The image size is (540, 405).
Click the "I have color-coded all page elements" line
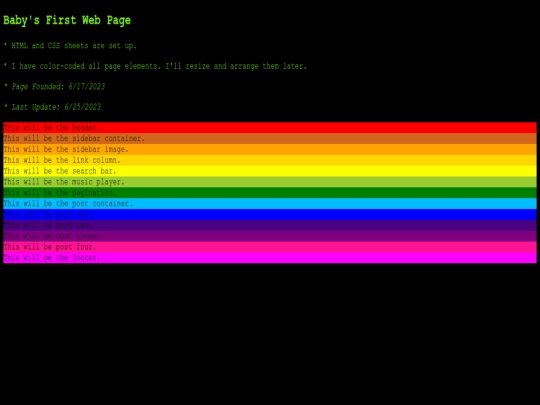point(155,66)
